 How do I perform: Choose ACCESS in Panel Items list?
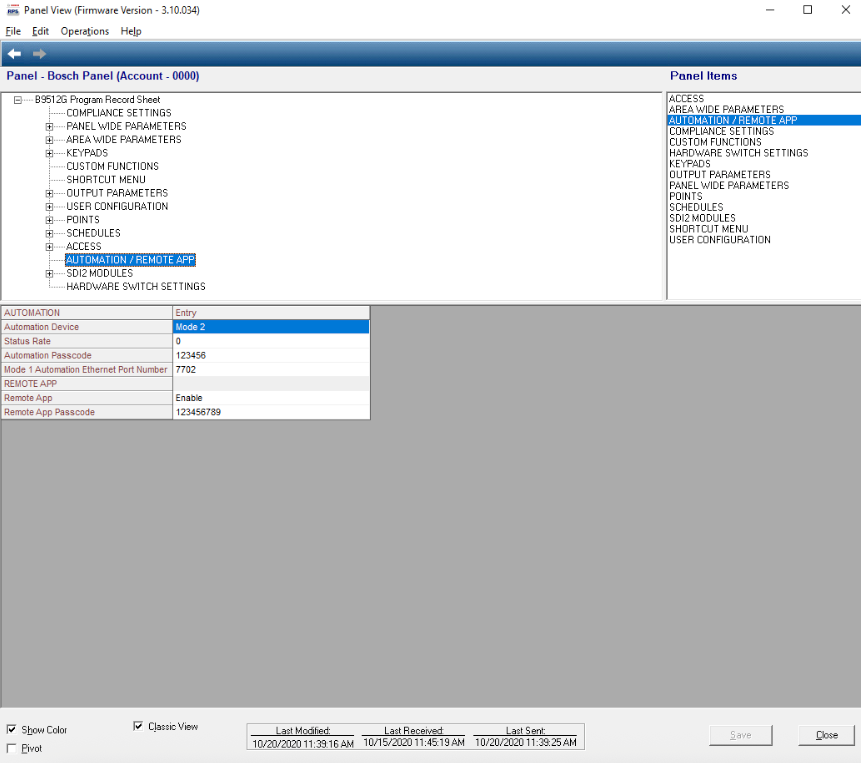(x=686, y=98)
